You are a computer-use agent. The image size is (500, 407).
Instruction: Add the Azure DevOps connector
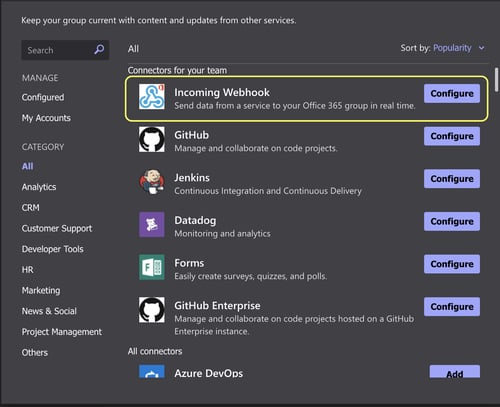pos(455,372)
